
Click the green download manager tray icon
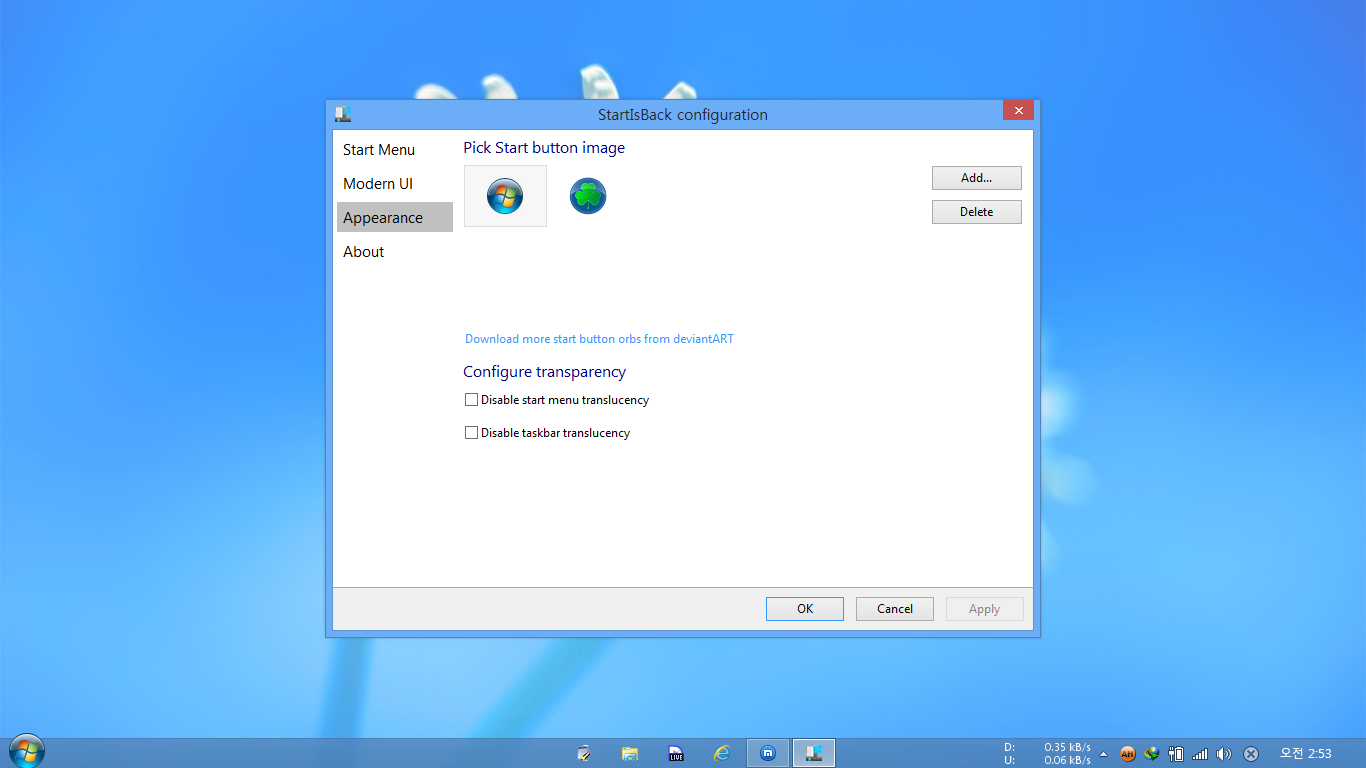coord(1152,754)
